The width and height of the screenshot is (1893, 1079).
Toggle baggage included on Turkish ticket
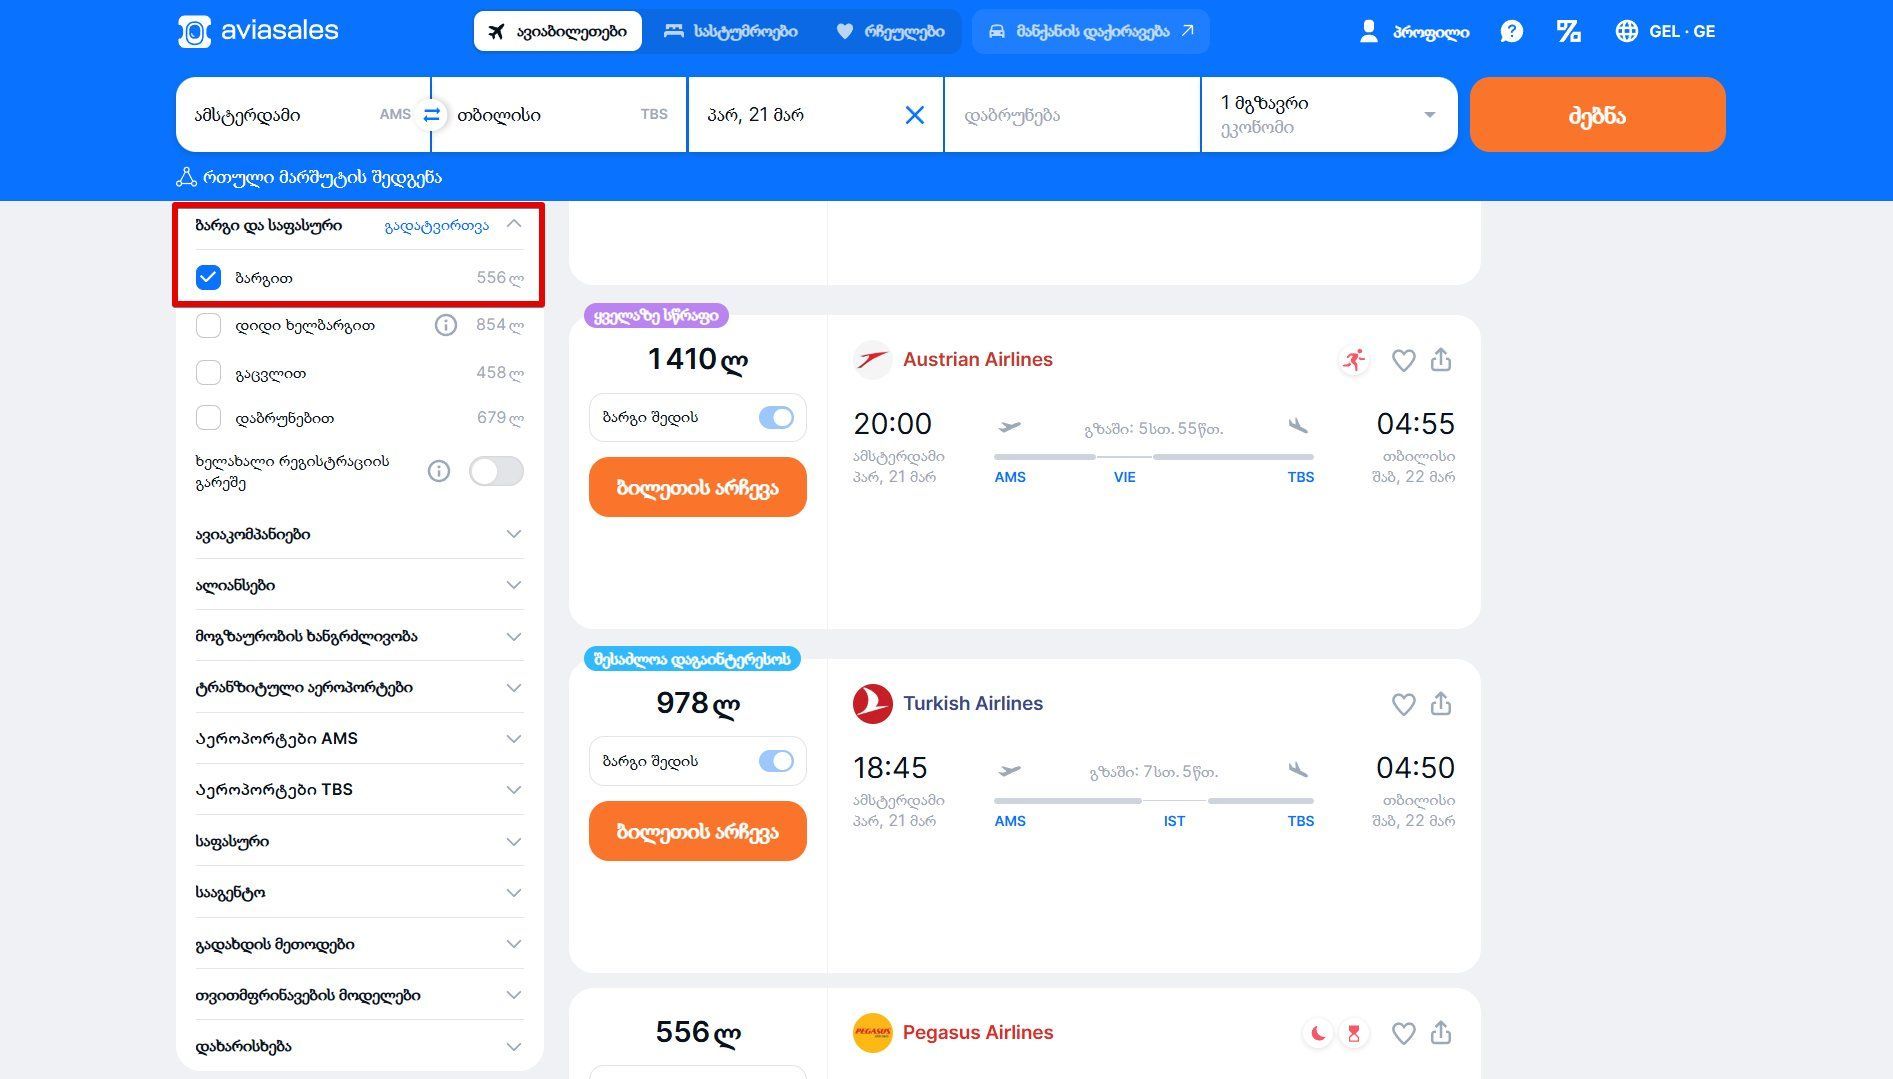pyautogui.click(x=776, y=761)
